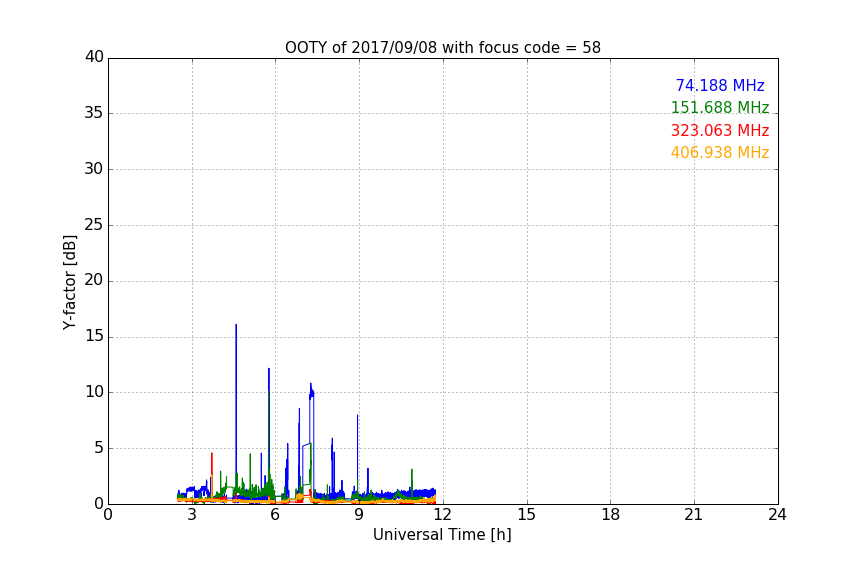Viewport: 864px width, 576px height.
Task: Click the x-axis tick label 12
Action: (442, 515)
